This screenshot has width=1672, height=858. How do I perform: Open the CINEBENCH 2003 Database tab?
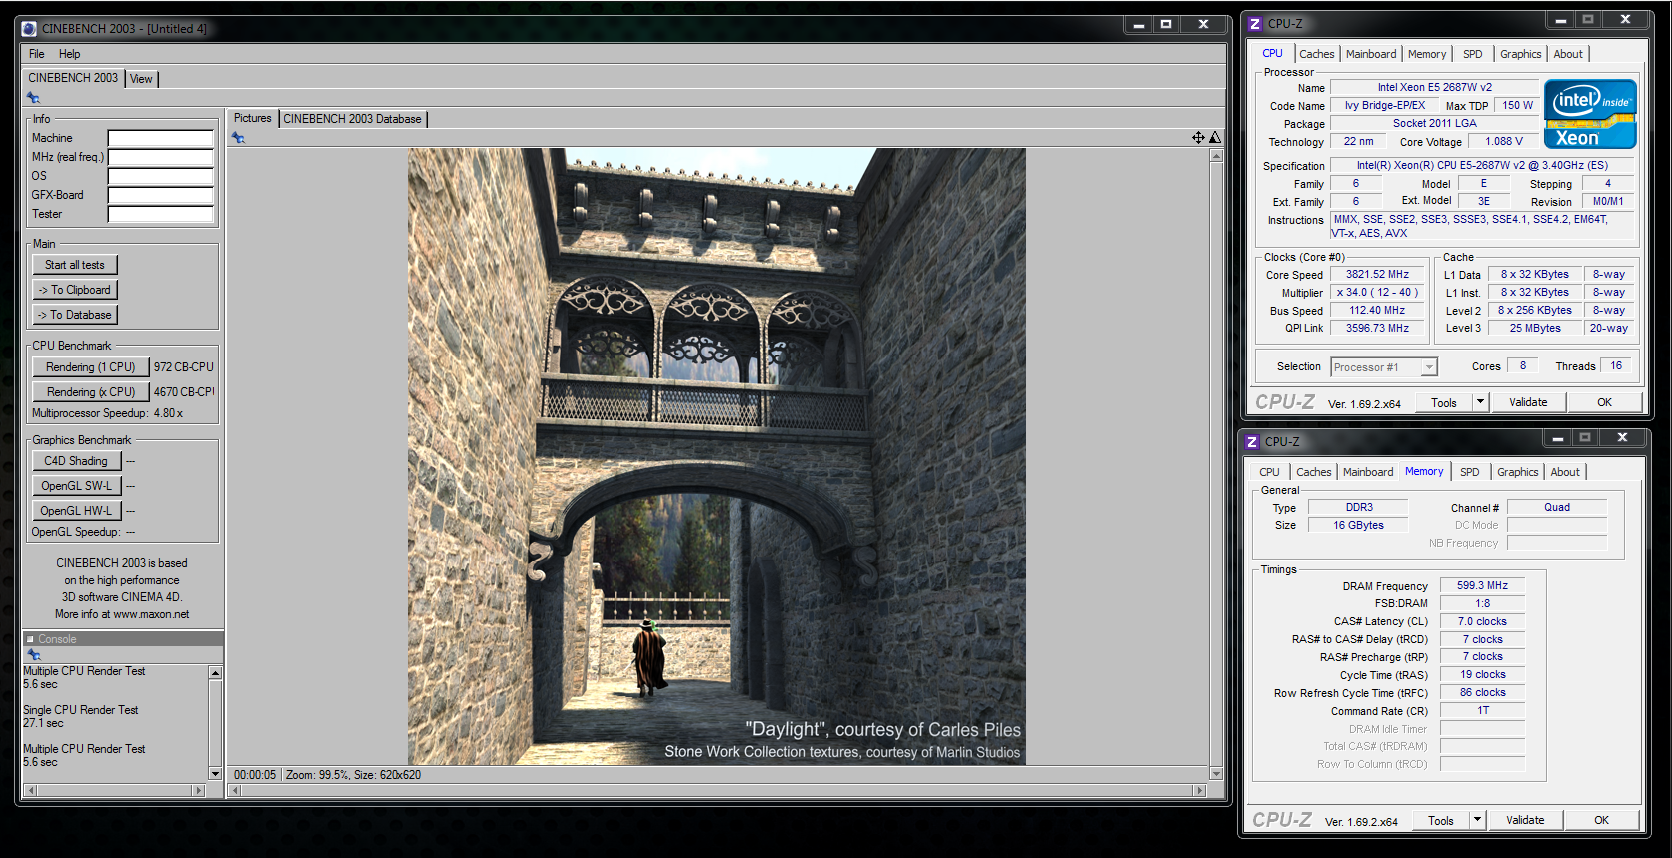352,119
